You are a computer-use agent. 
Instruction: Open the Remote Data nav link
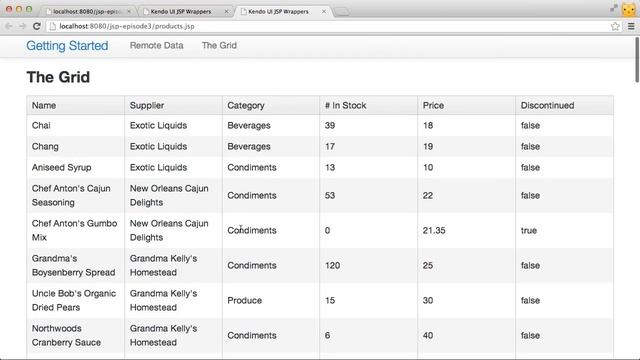[x=156, y=45]
